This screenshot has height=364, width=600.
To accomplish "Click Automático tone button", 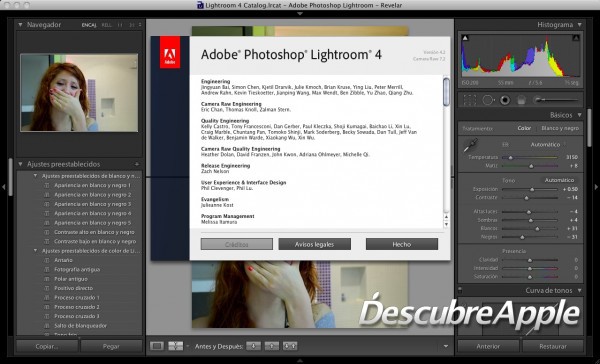I will pyautogui.click(x=559, y=180).
